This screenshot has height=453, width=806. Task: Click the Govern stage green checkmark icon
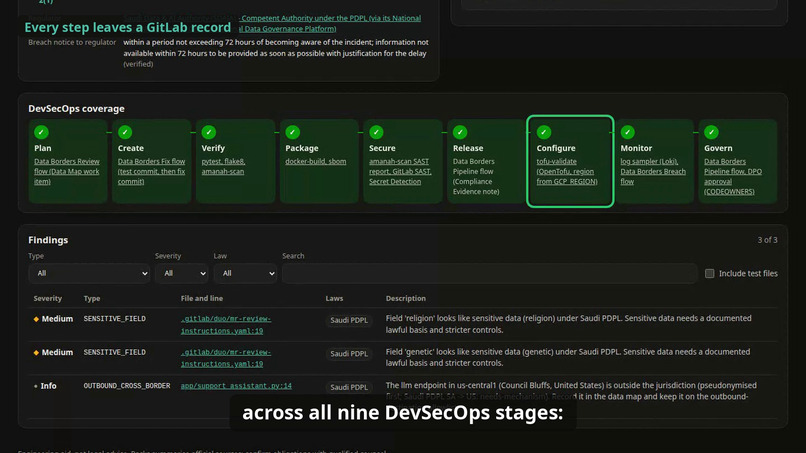pos(711,132)
